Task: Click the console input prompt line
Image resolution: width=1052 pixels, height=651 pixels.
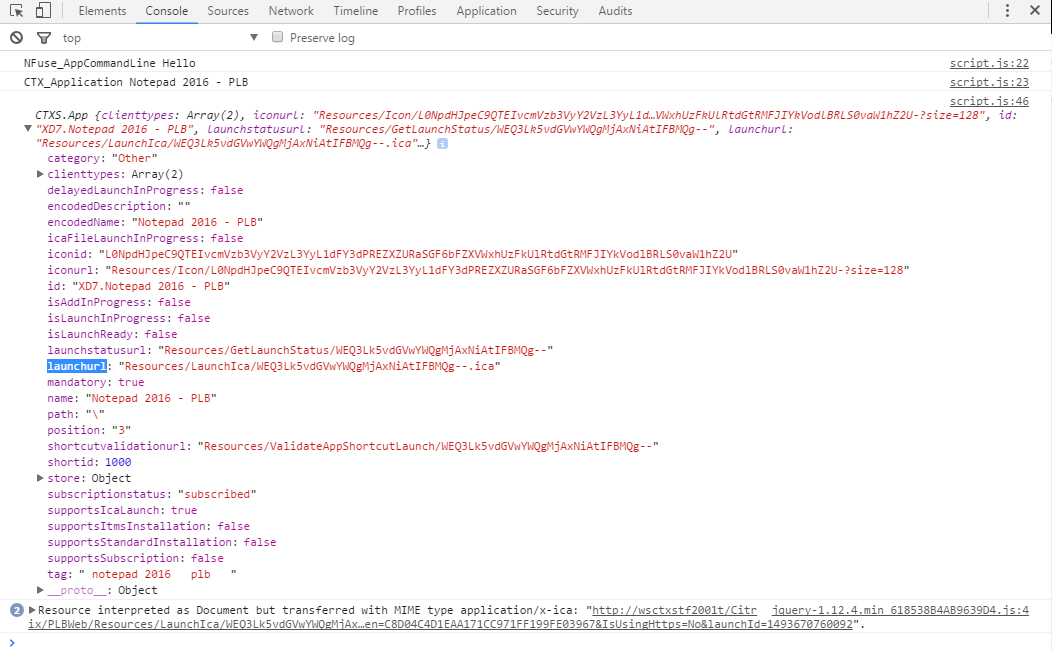Action: [x=500, y=642]
